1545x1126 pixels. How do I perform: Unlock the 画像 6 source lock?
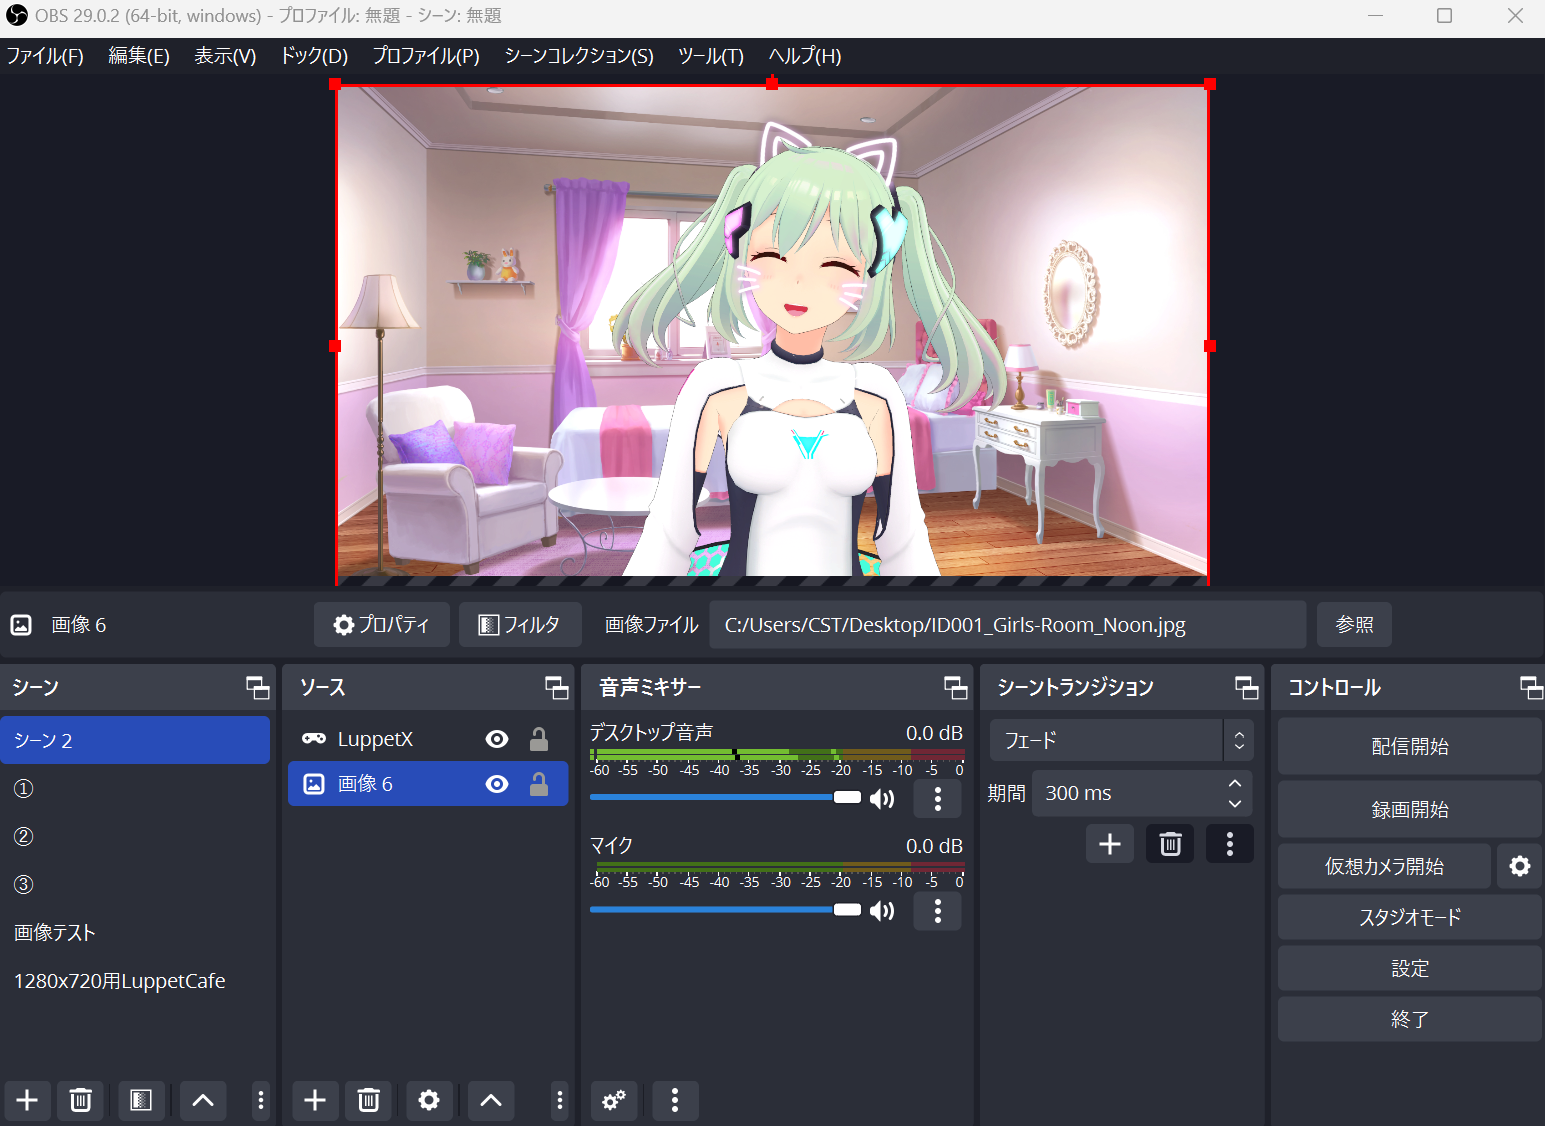point(539,784)
